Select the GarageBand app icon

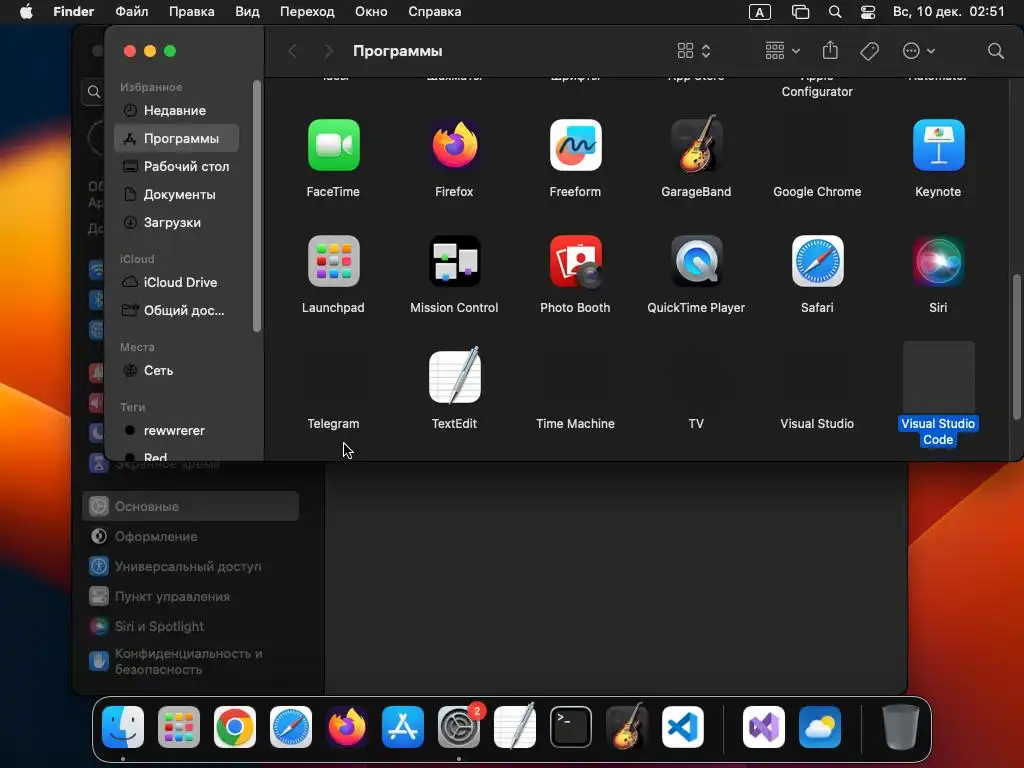point(697,144)
